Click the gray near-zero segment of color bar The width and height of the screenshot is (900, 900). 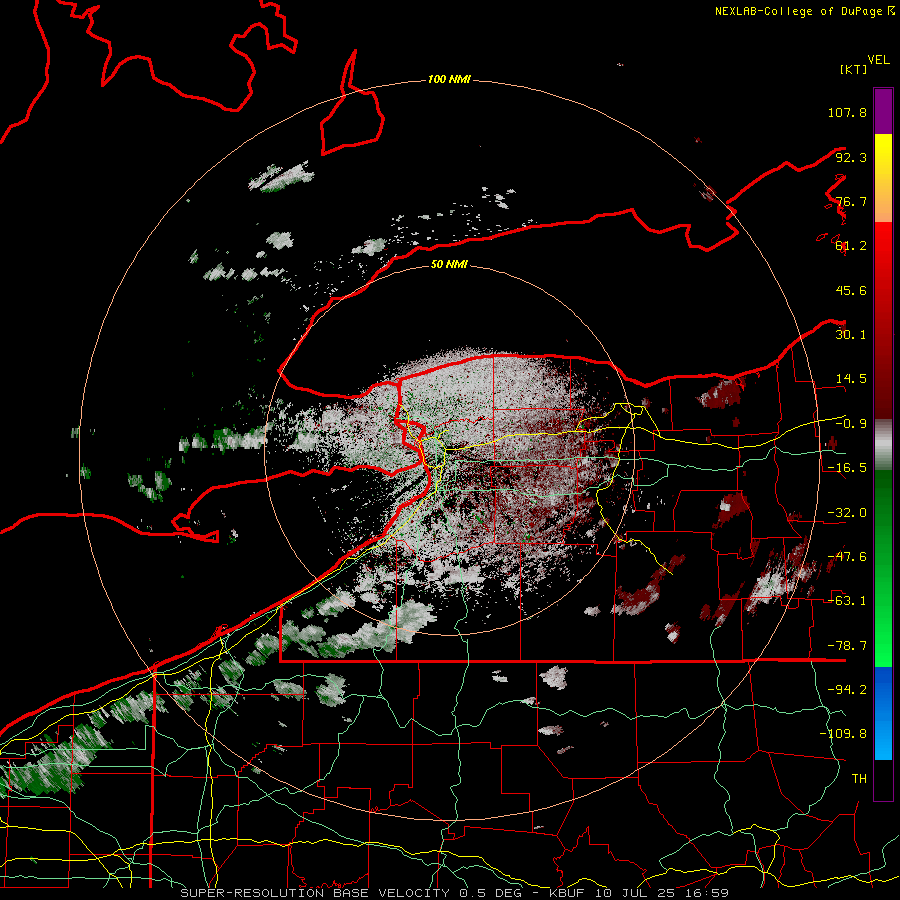coord(883,445)
